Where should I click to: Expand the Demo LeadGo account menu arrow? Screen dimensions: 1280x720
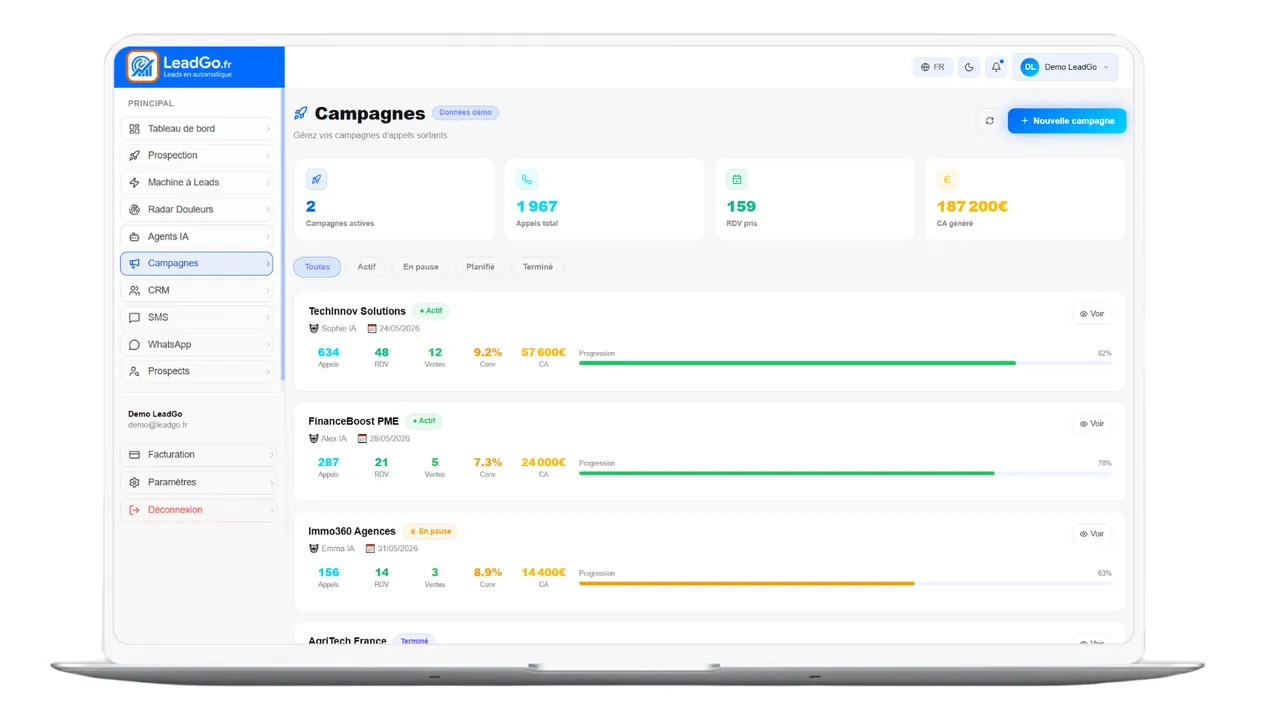(x=1106, y=68)
